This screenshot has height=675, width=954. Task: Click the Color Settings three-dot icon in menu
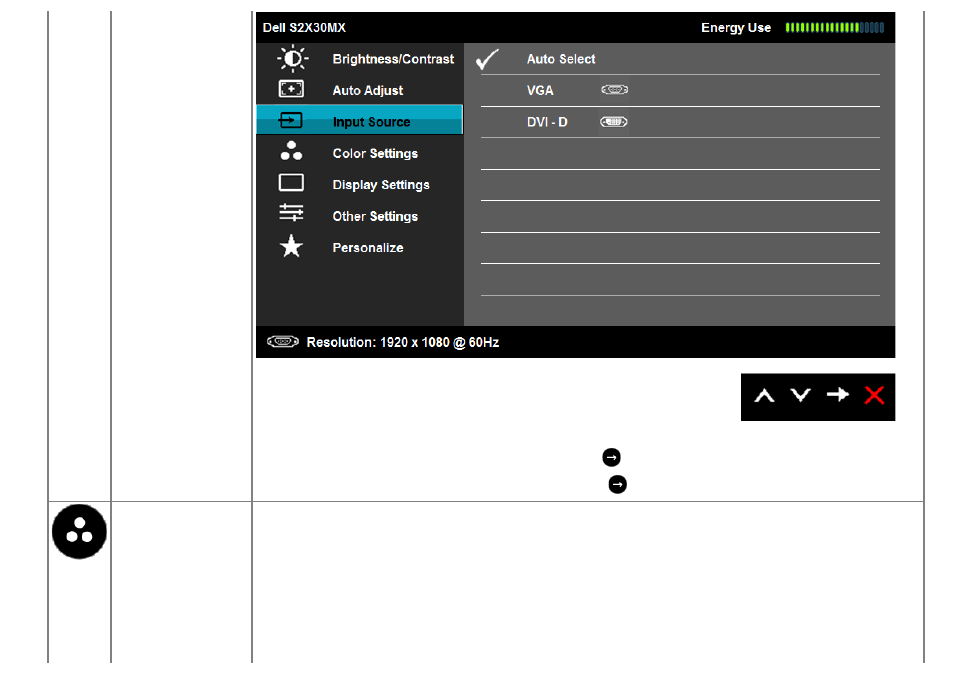click(291, 151)
